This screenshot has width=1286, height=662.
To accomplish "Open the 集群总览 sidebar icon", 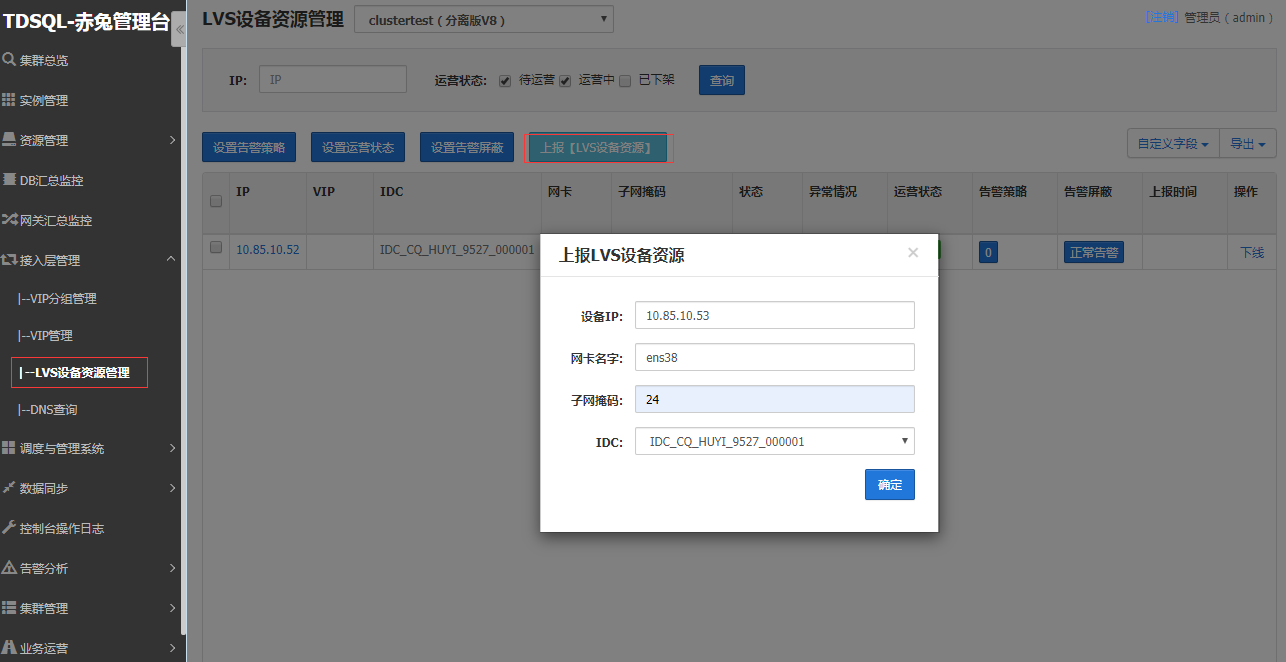I will pos(8,59).
